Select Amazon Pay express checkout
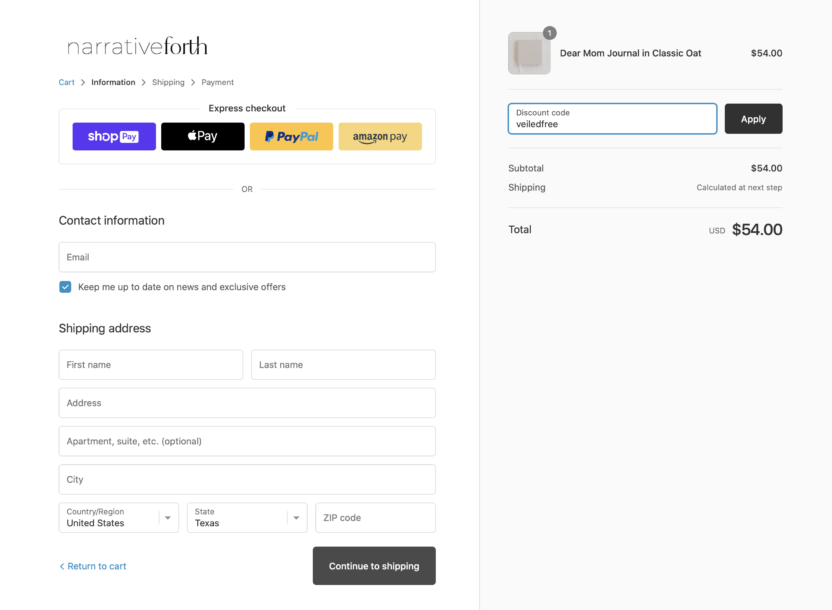Image resolution: width=832 pixels, height=610 pixels. click(380, 136)
